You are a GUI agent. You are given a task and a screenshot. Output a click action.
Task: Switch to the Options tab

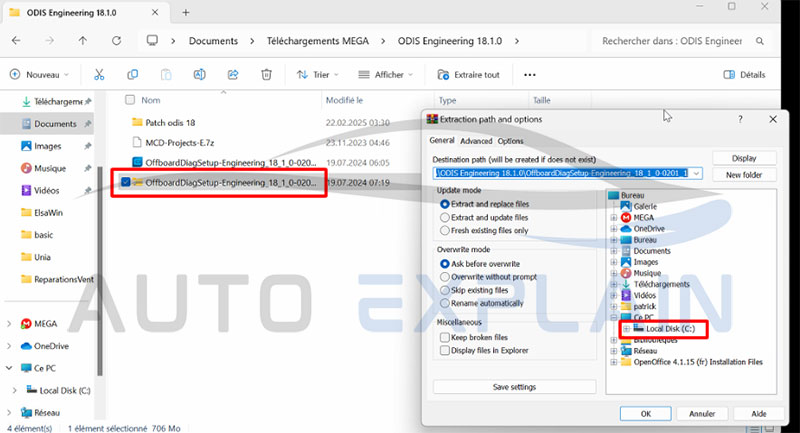pyautogui.click(x=510, y=141)
